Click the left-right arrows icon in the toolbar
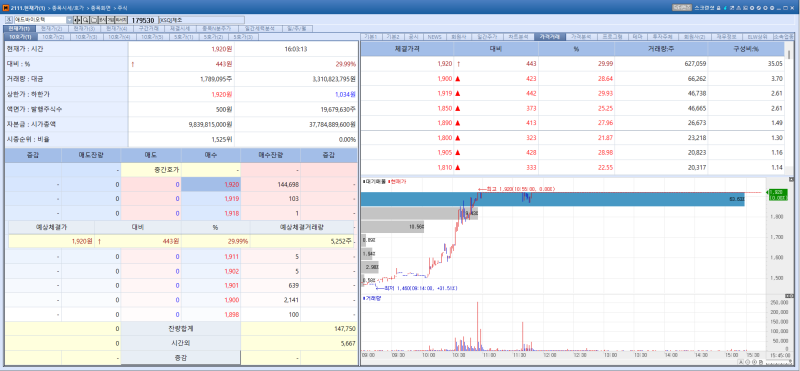This screenshot has width=800, height=371. pos(78,19)
